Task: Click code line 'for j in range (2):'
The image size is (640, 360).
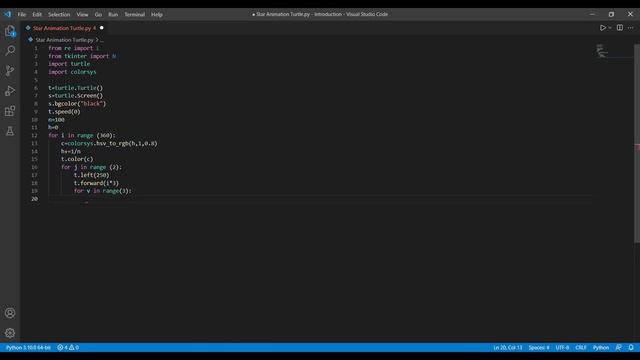Action: (x=91, y=167)
